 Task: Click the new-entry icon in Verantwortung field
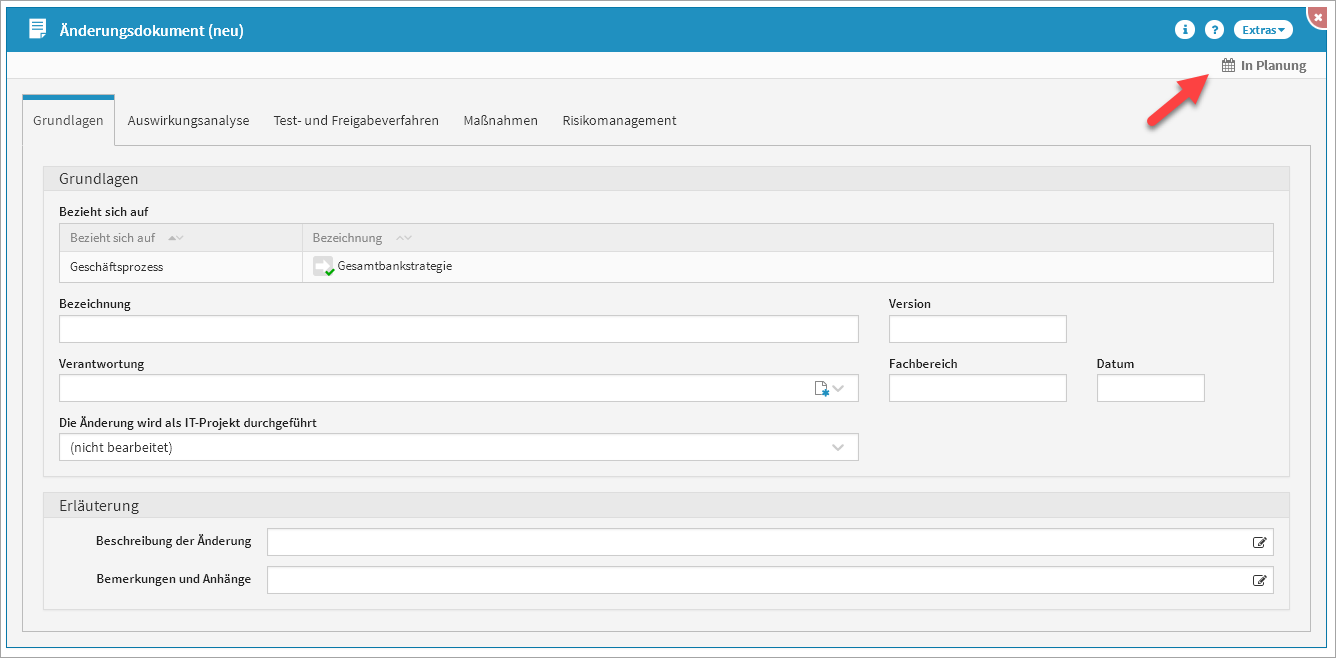[821, 389]
